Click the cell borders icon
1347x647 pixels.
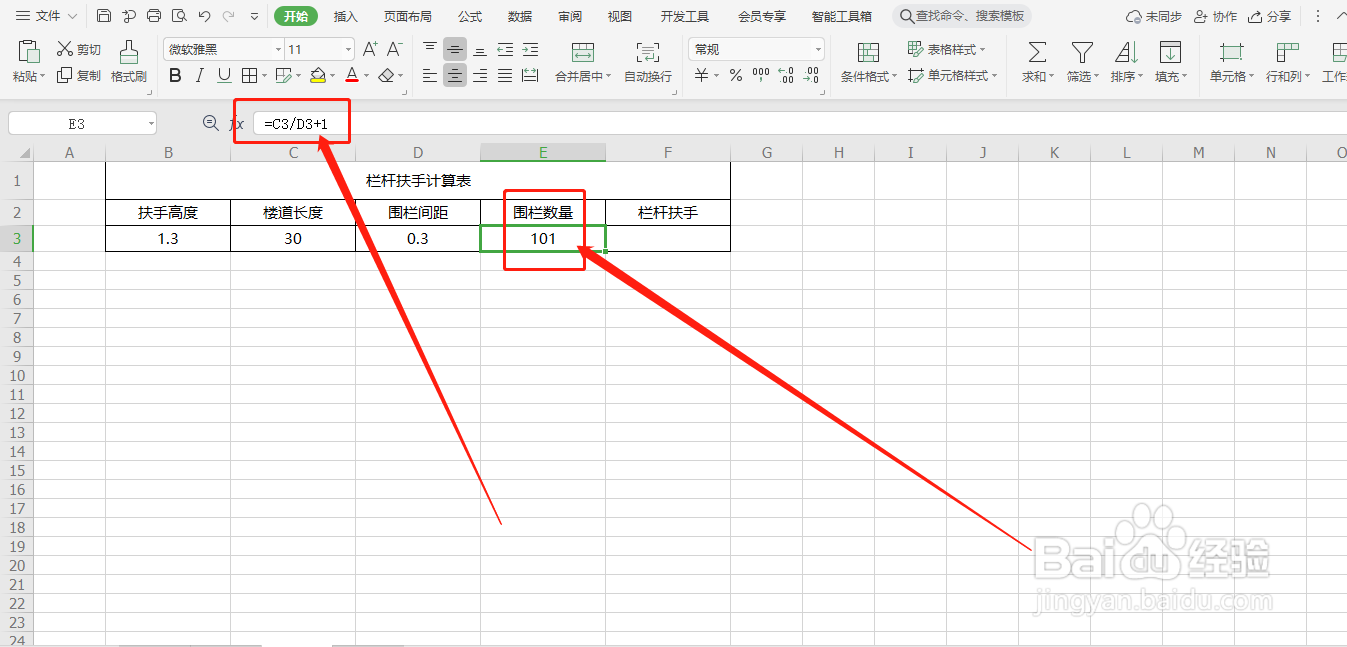(249, 75)
